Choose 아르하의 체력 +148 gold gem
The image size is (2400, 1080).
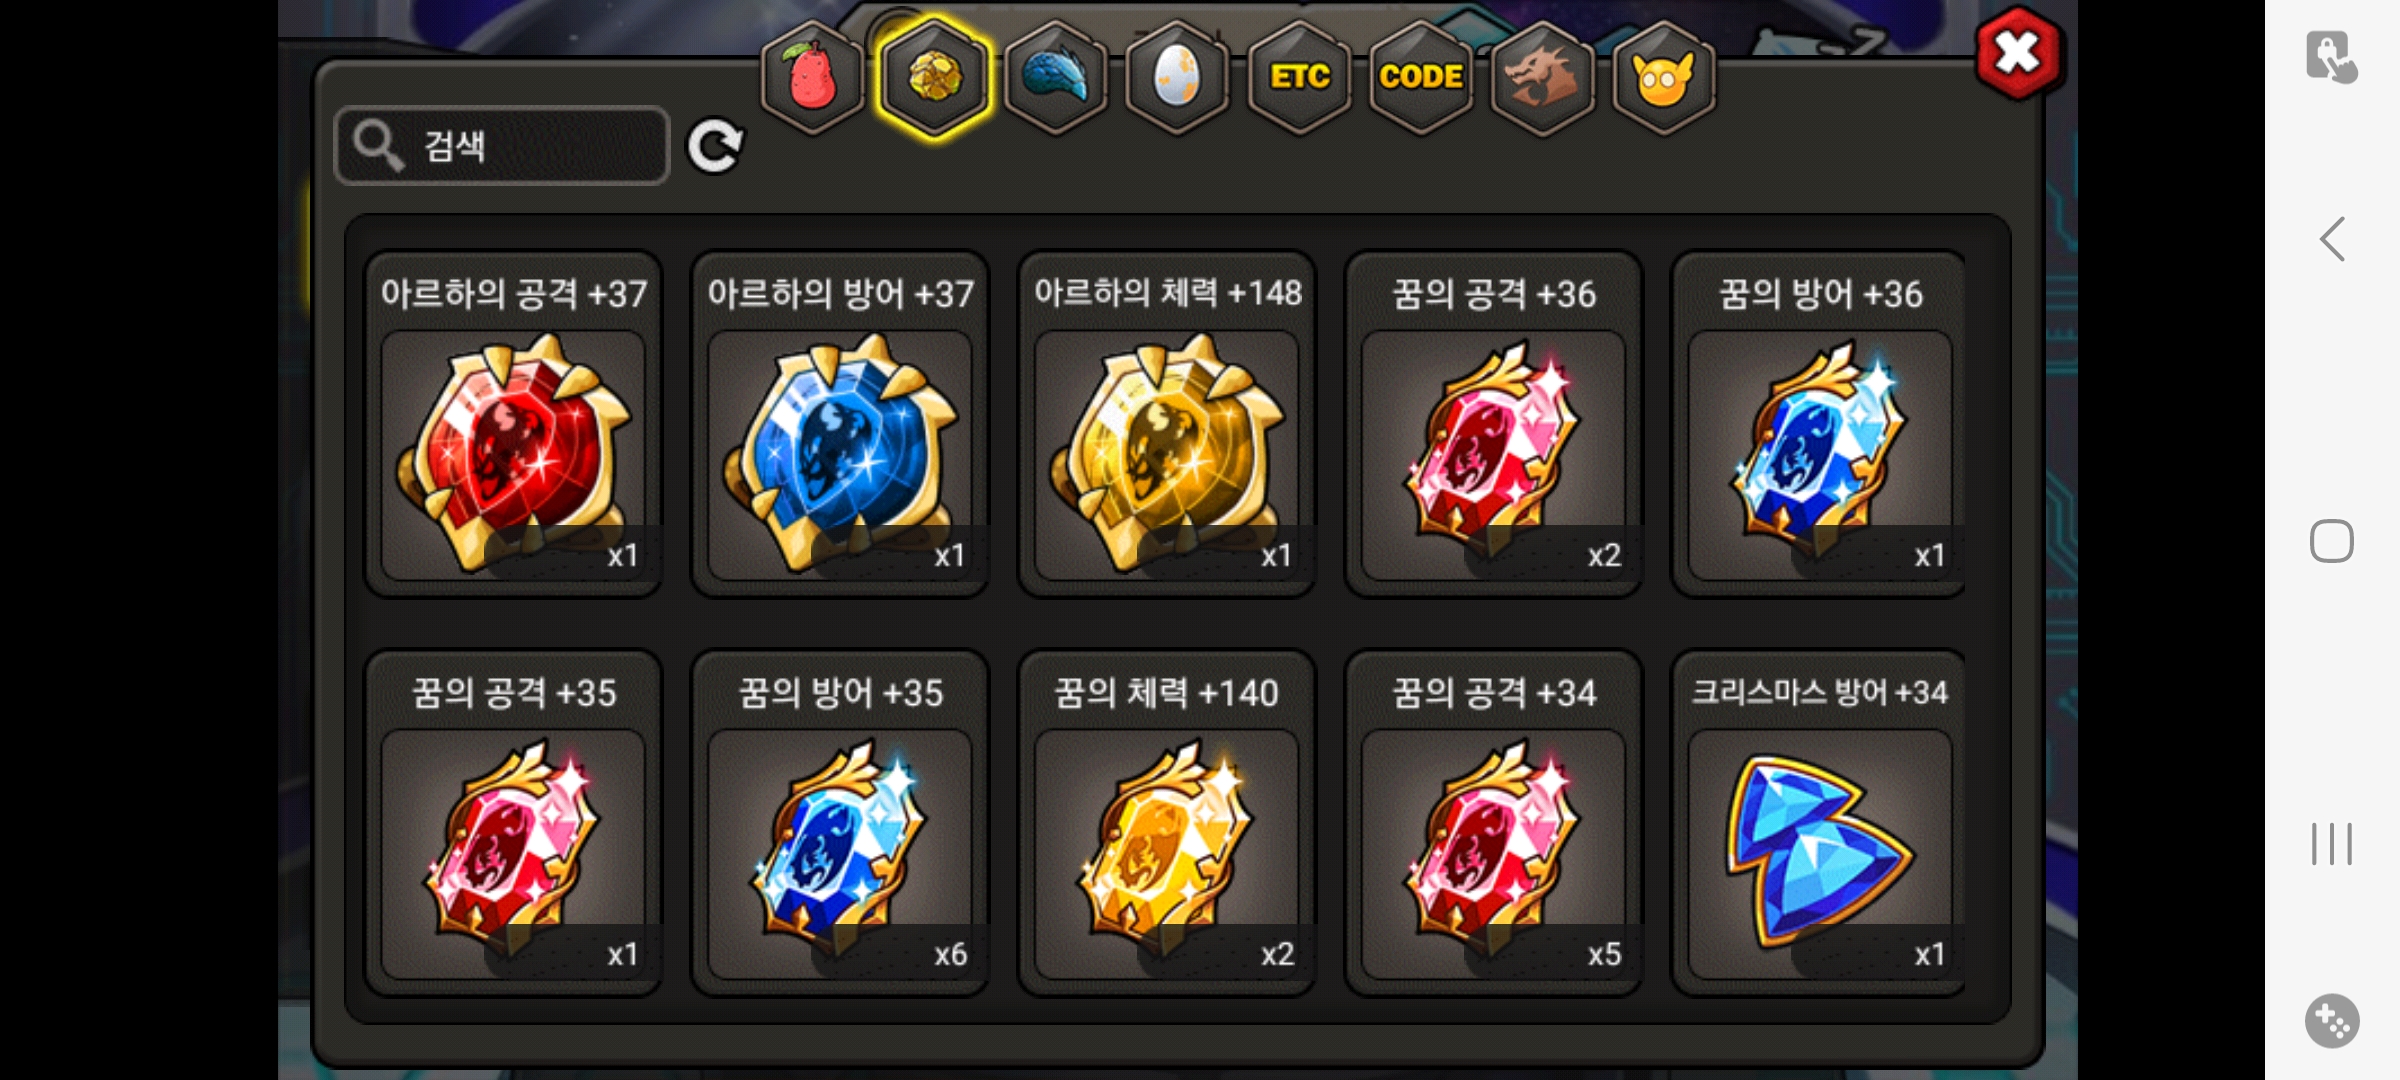tap(1167, 424)
